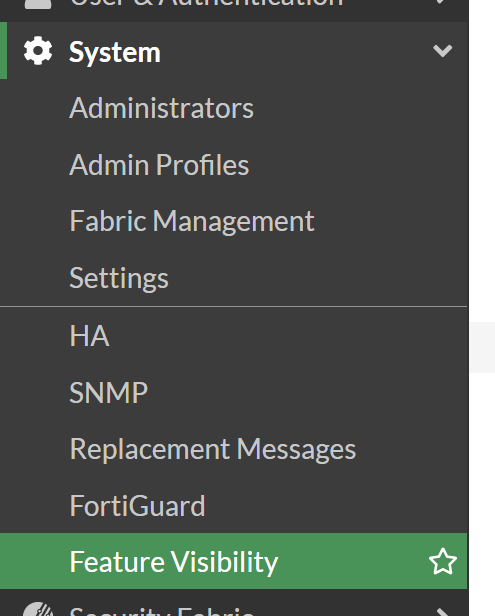Click the Security Fabric icon
Screen dimensions: 495x616
[x=38, y=609]
